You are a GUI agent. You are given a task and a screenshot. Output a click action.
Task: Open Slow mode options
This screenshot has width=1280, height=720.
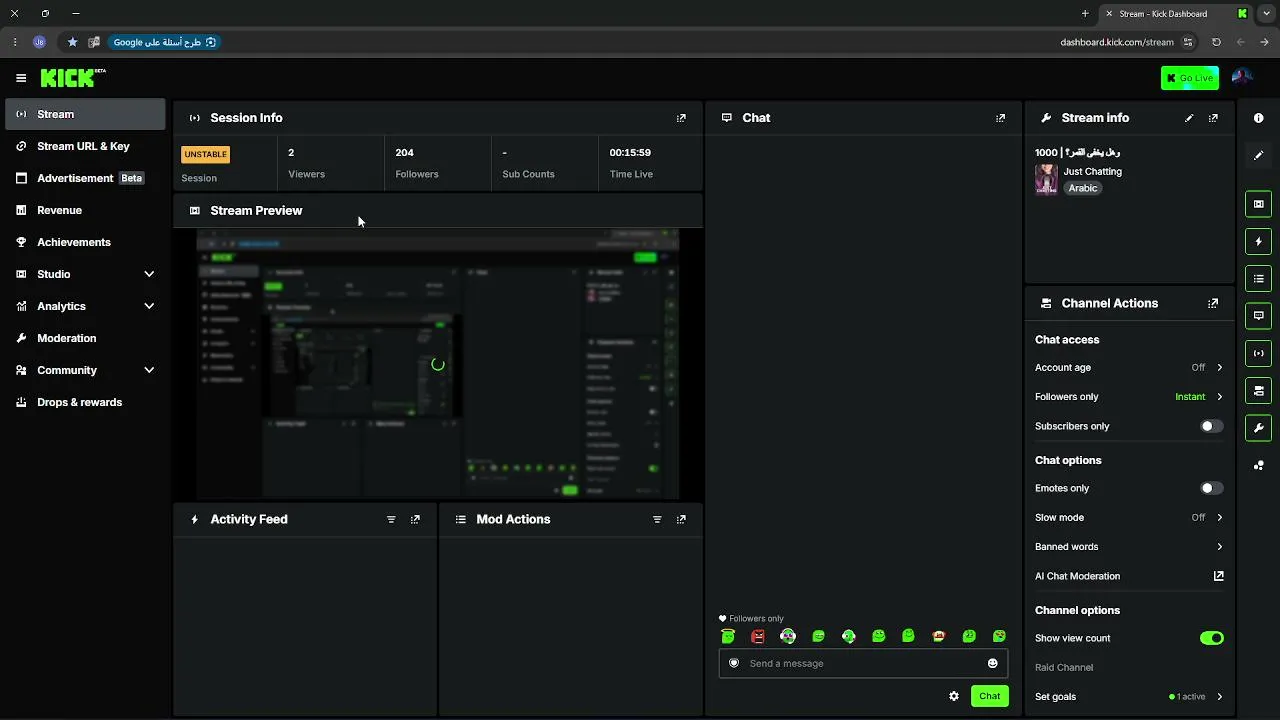point(1129,517)
